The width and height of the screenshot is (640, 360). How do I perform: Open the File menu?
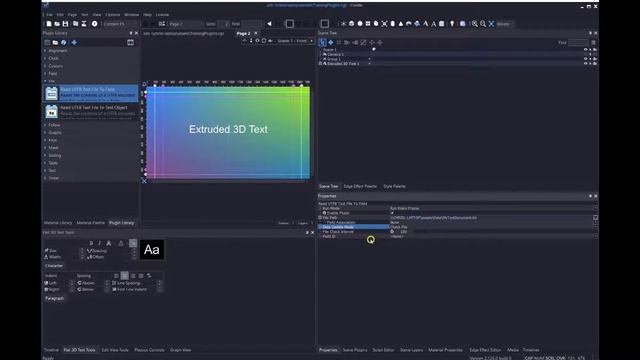[49, 15]
